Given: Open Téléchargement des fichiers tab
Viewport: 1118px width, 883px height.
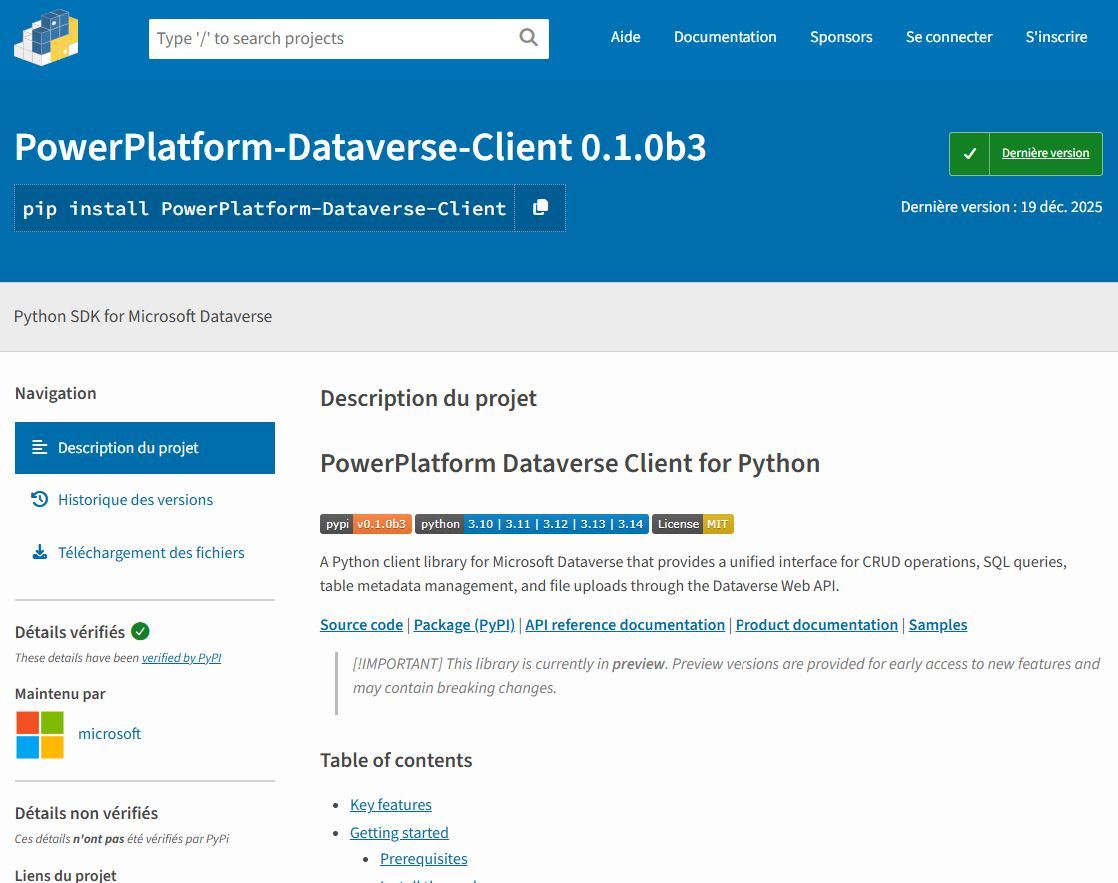Looking at the screenshot, I should (x=145, y=553).
